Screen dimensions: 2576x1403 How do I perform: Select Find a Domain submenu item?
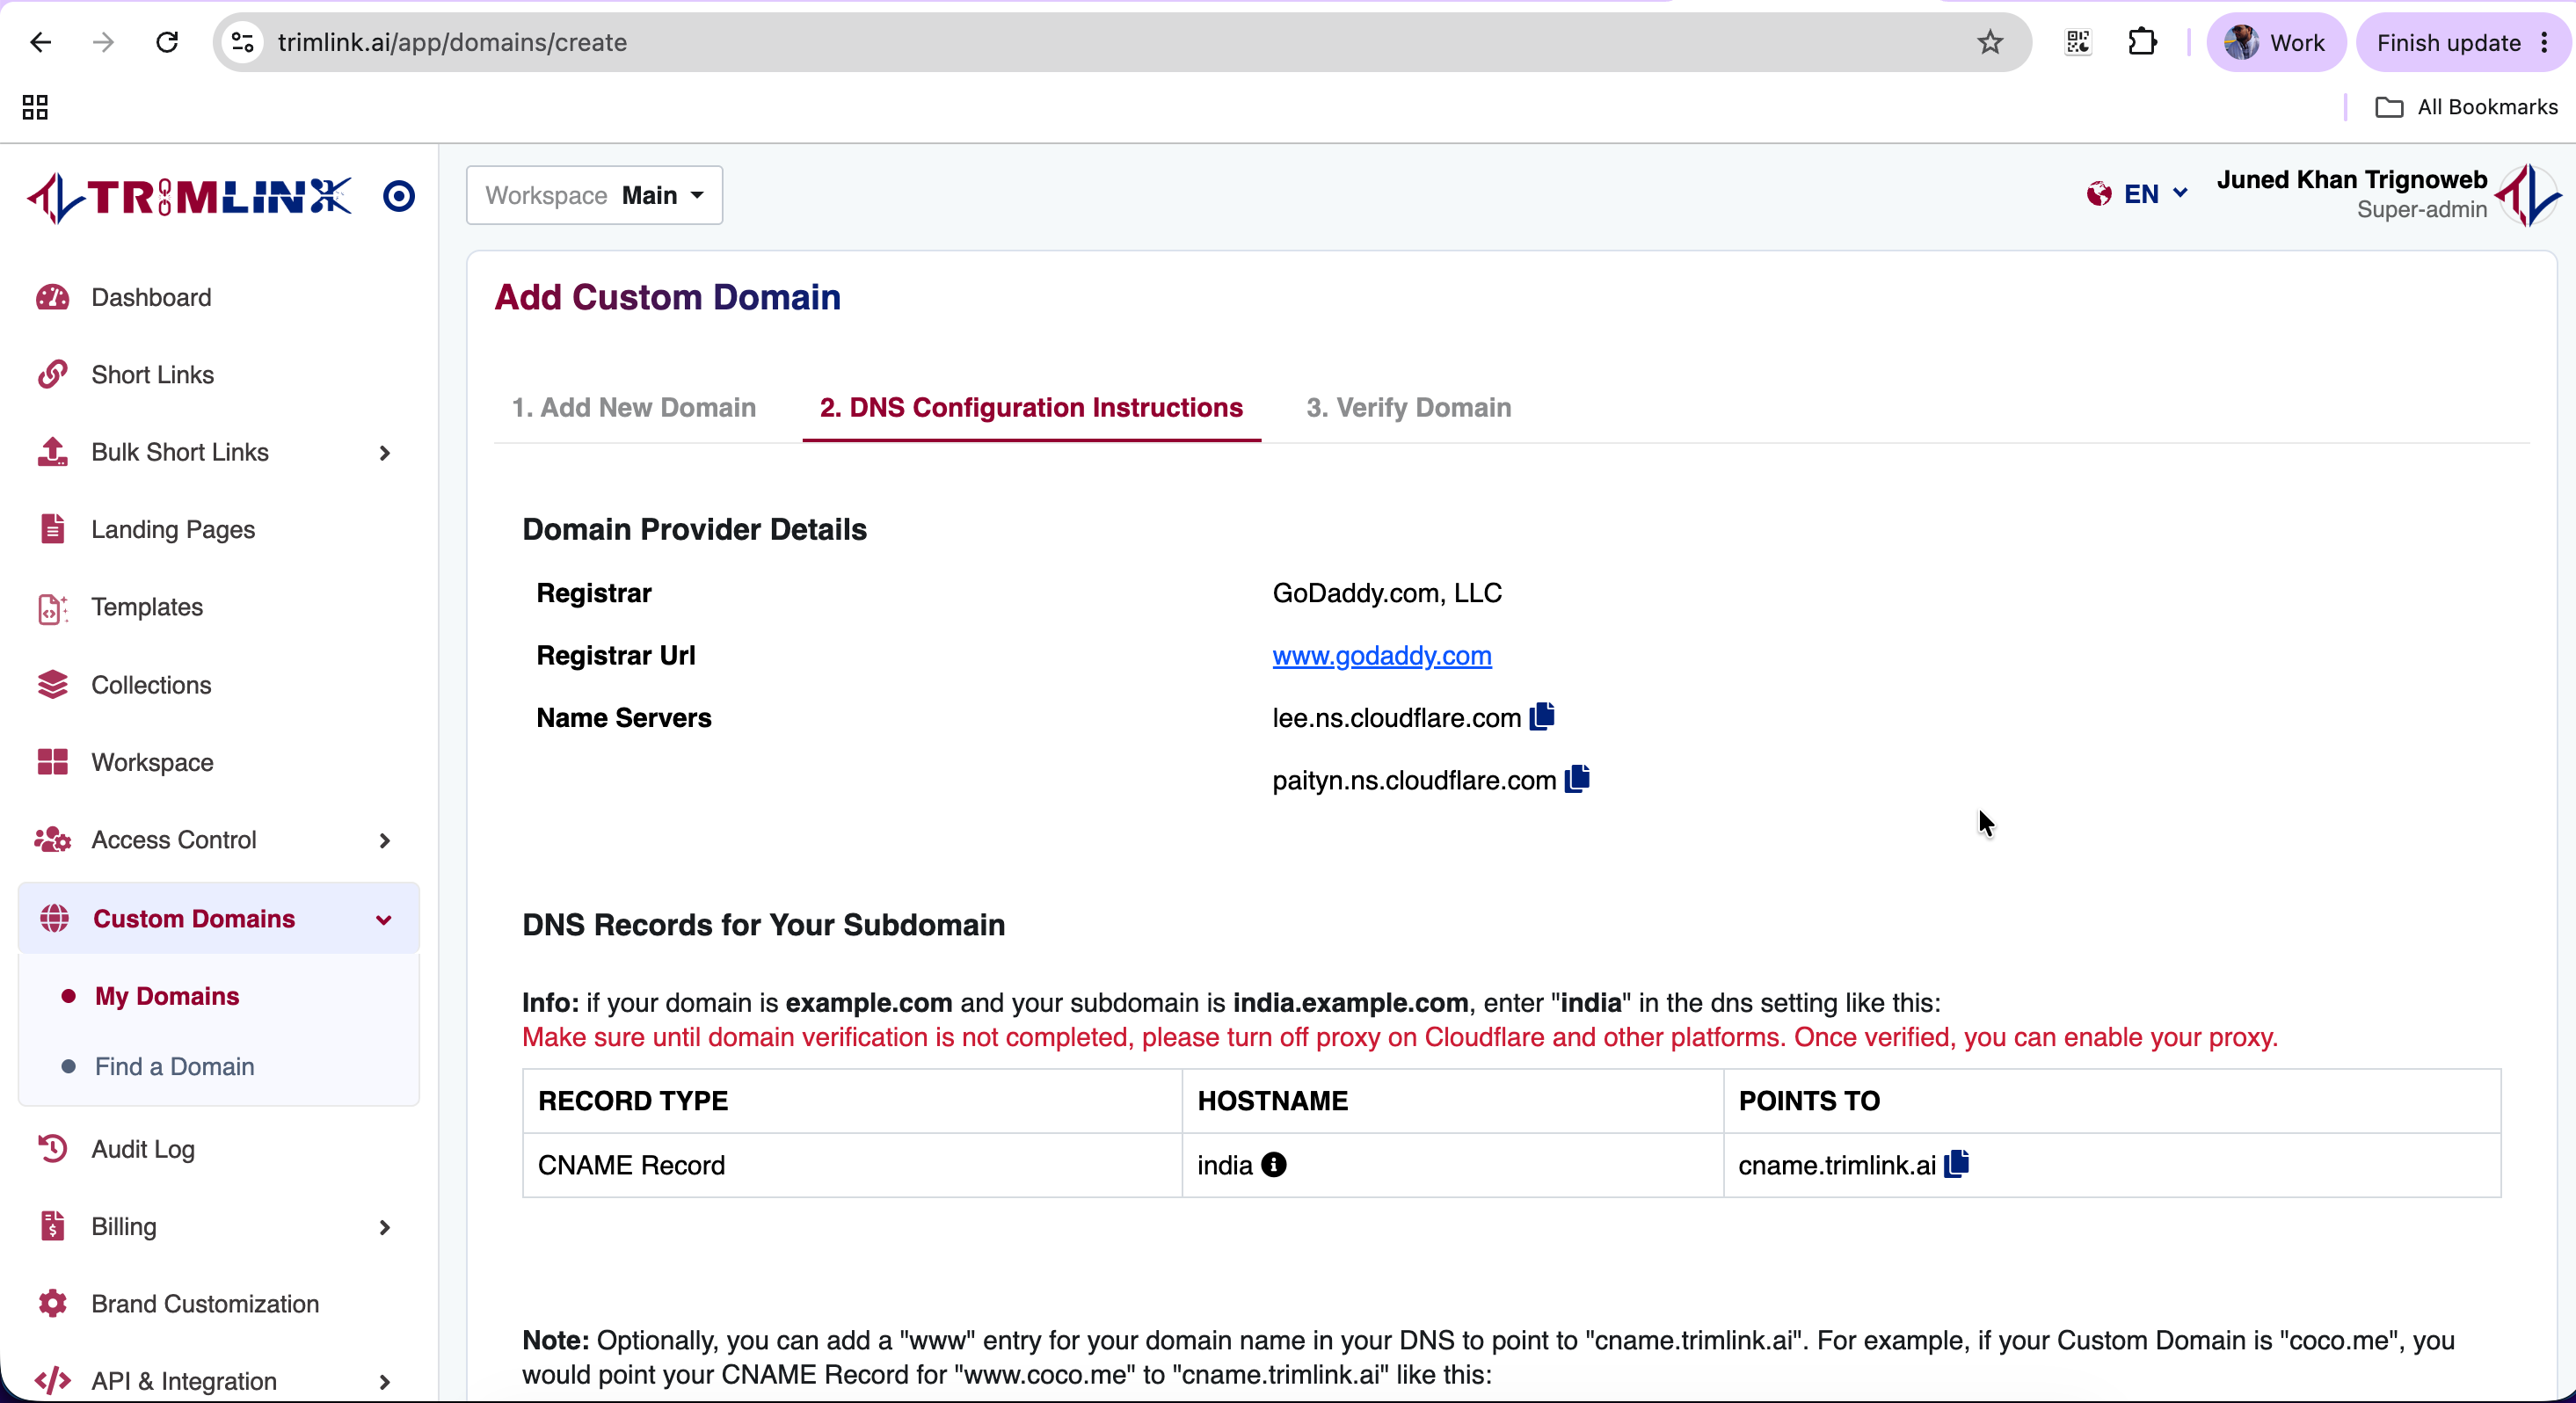(x=174, y=1066)
